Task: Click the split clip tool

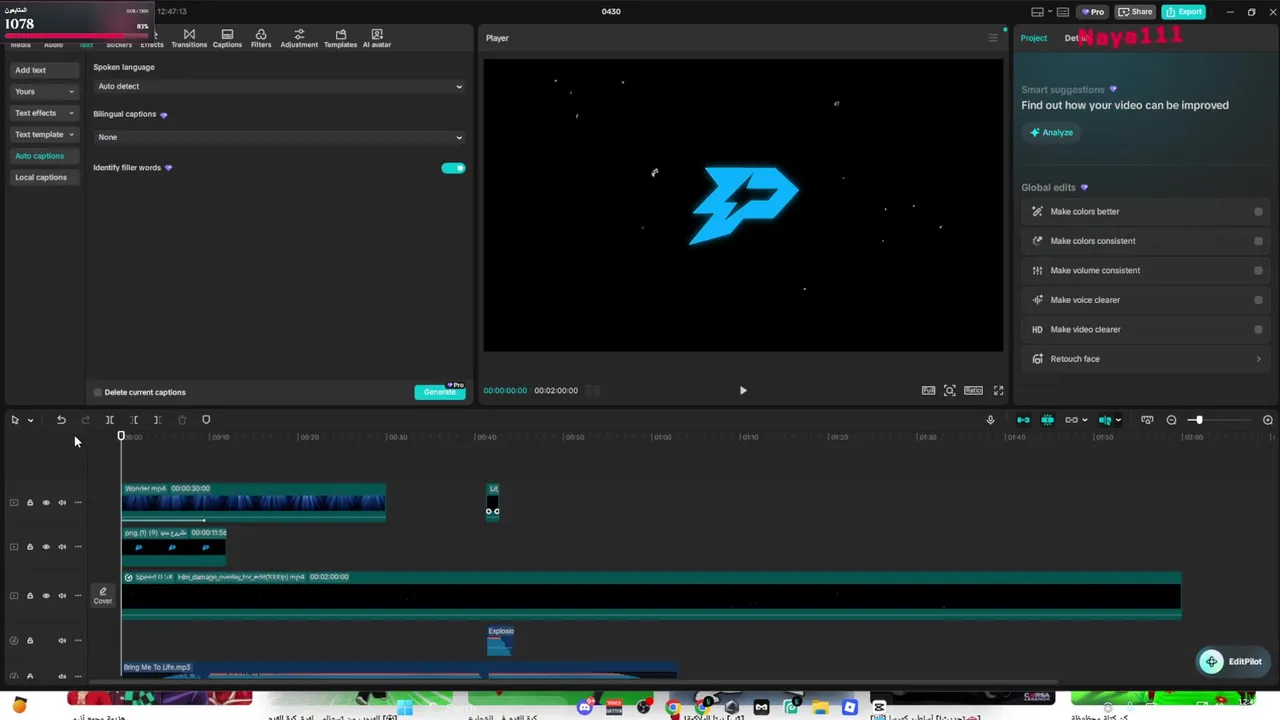Action: click(x=110, y=420)
